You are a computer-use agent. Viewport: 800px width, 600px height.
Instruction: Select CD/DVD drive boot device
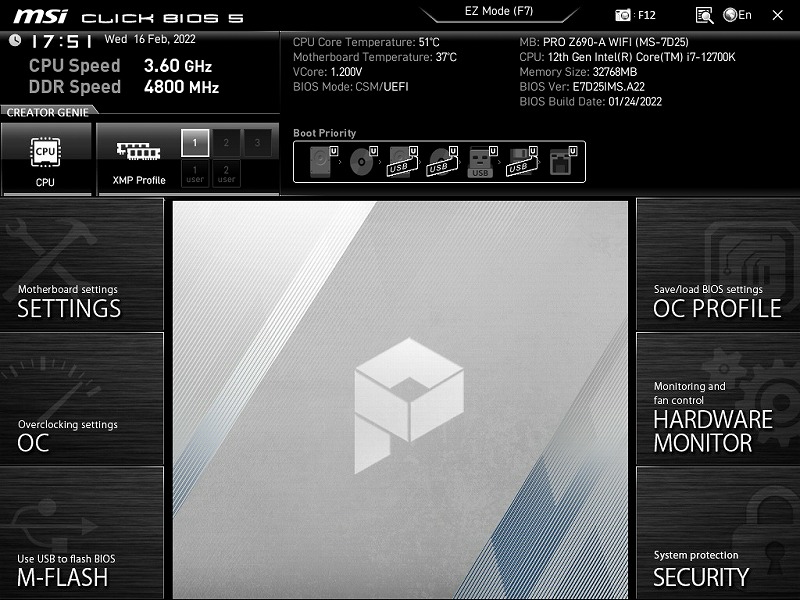click(363, 162)
